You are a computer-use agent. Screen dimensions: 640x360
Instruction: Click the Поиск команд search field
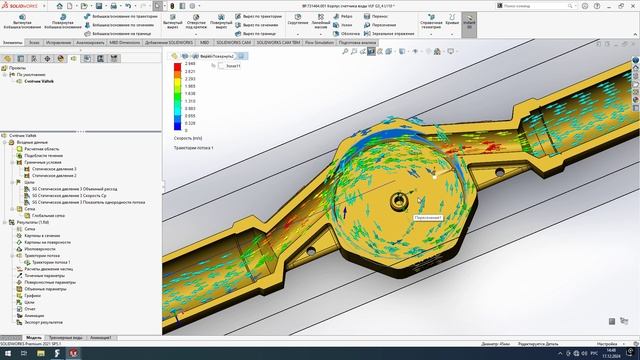535,6
